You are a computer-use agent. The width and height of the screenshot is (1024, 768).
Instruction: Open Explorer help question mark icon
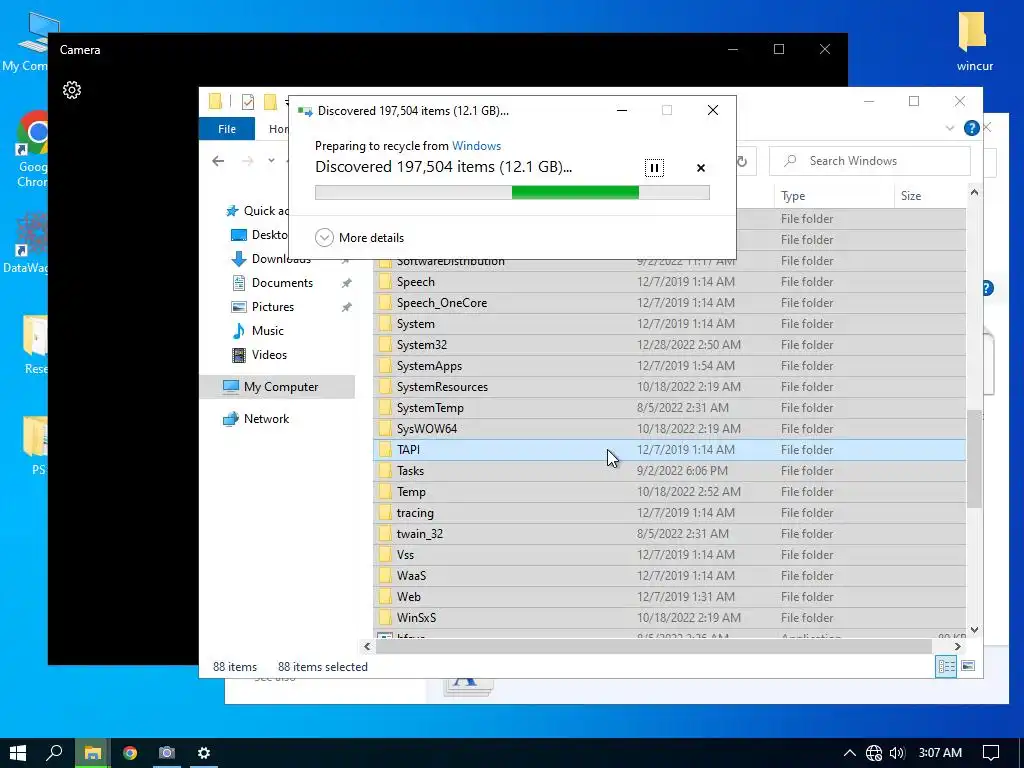[971, 128]
